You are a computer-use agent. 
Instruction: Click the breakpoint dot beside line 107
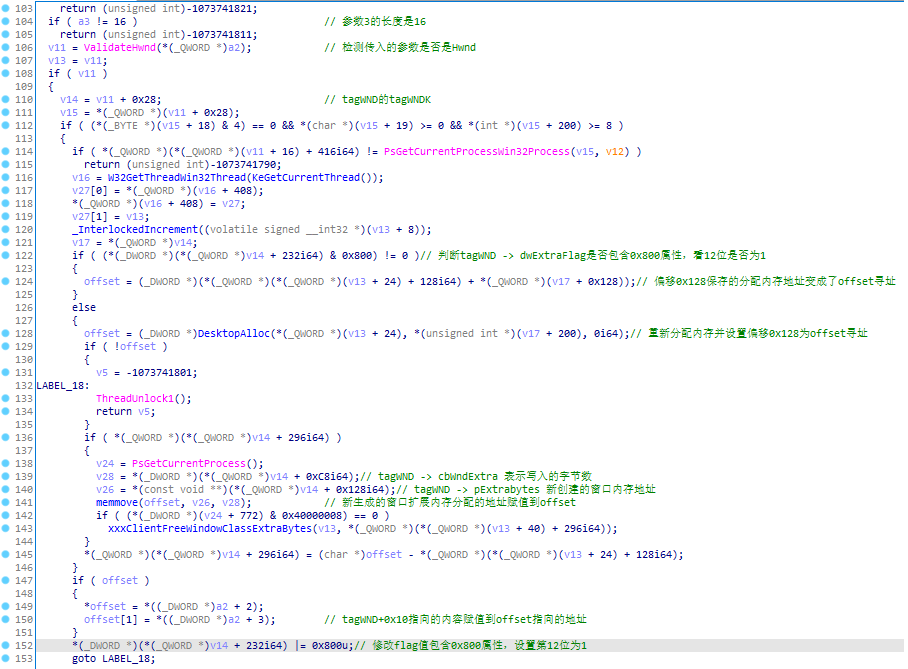point(7,60)
